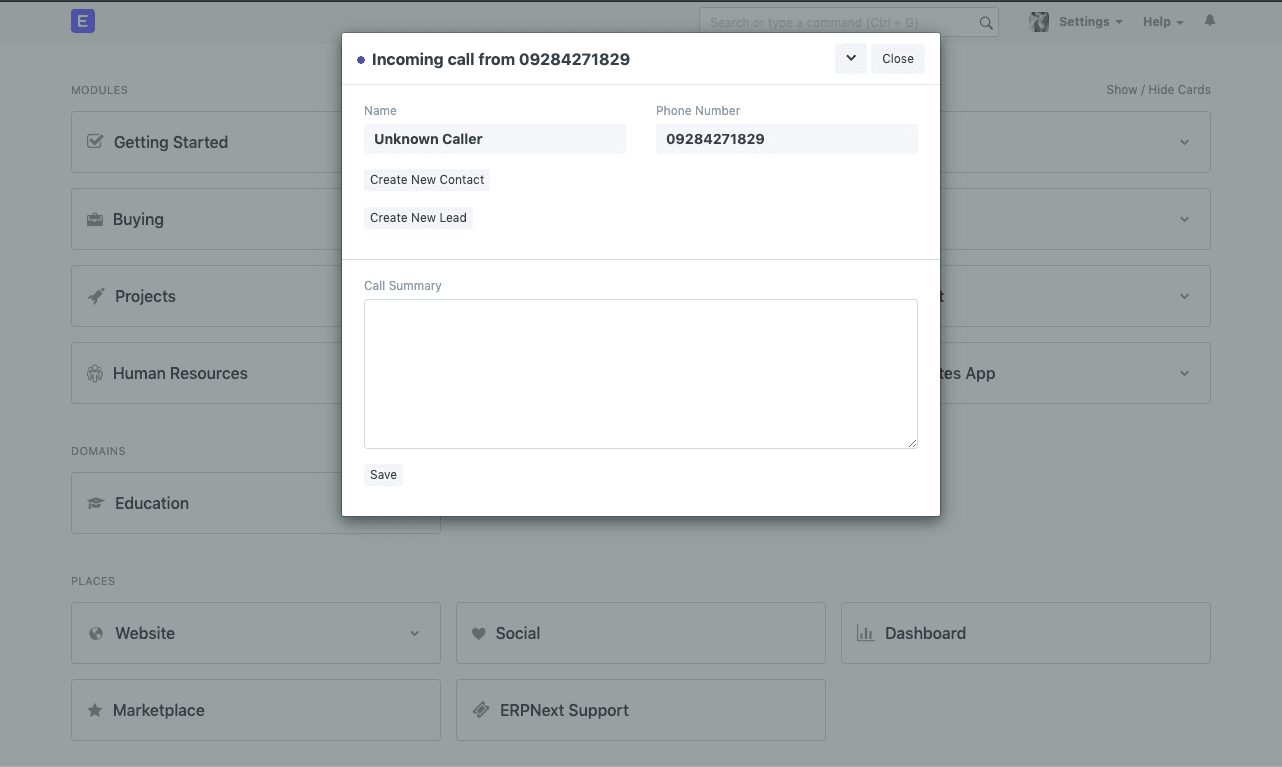
Task: Open the Settings menu
Action: pos(1083,21)
